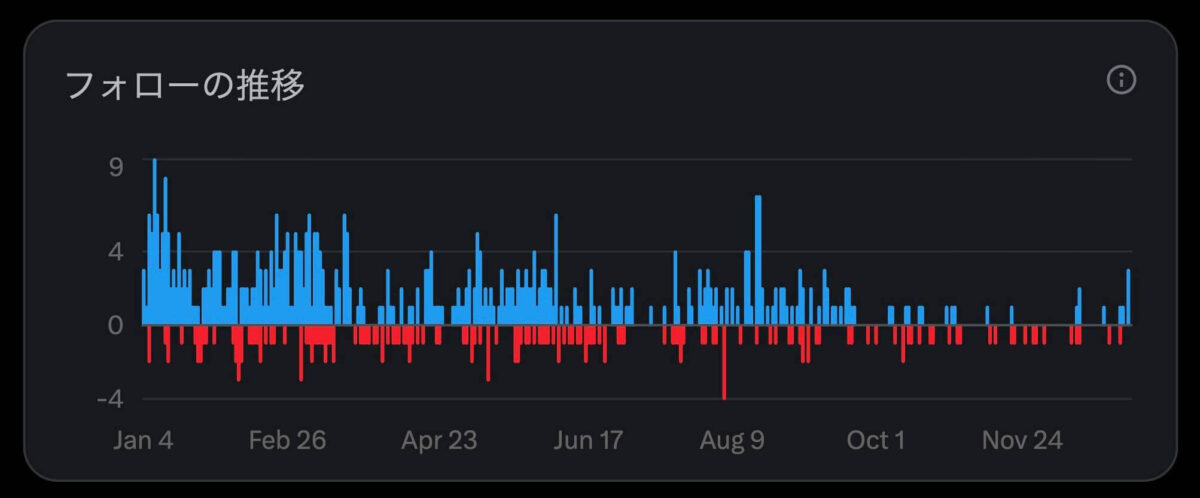The width and height of the screenshot is (1200, 498).
Task: Choose the Jun 17 date label
Action: click(587, 441)
